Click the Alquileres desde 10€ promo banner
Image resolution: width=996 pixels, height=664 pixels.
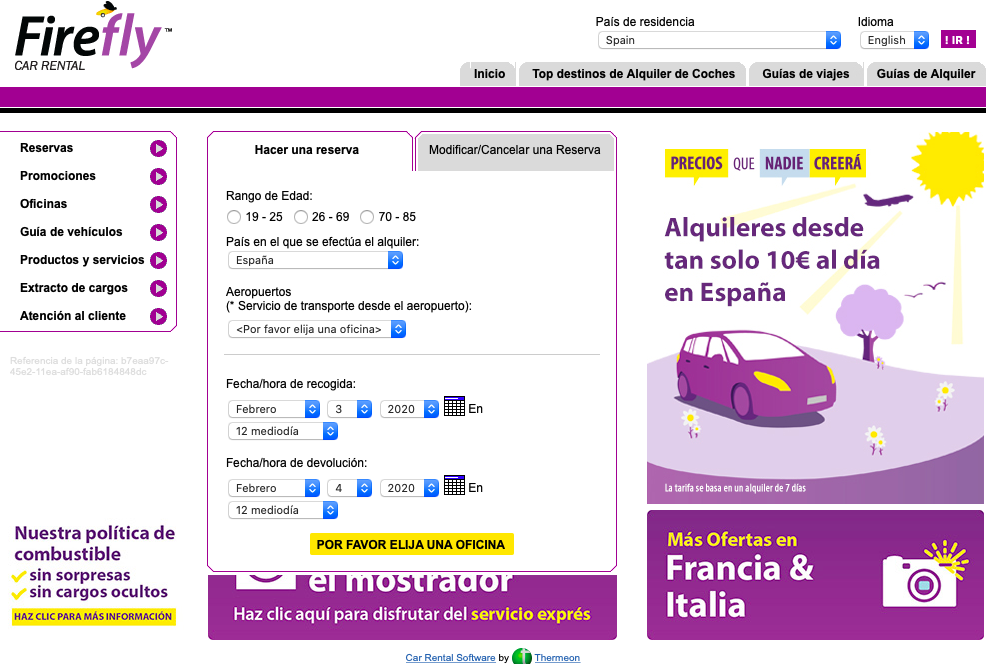(x=815, y=318)
